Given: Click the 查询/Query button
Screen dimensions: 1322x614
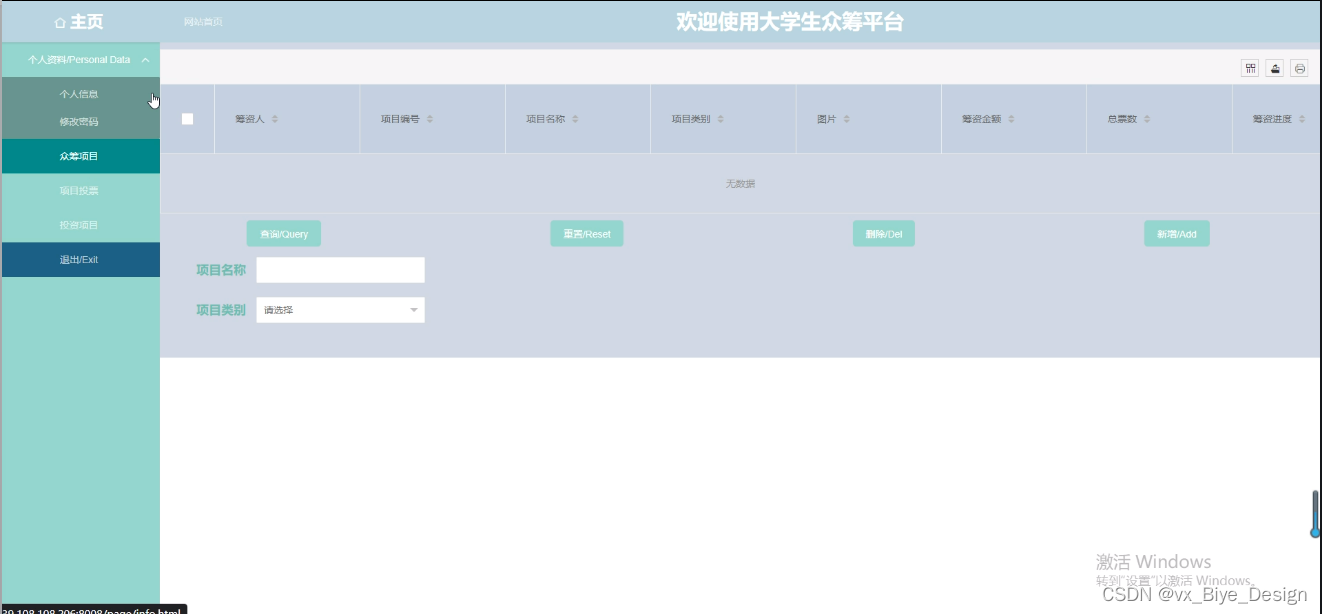Looking at the screenshot, I should pos(284,234).
